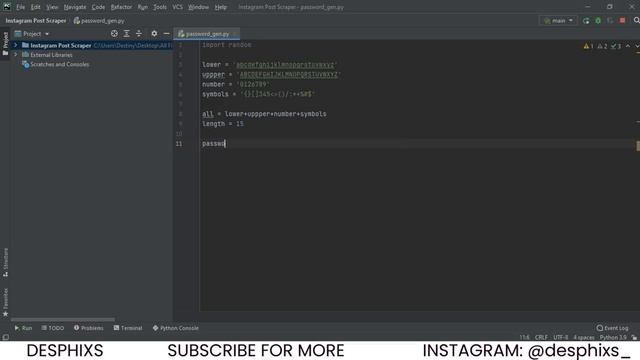Open the CRLF line separator selector
This screenshot has width=640, height=360.
tap(541, 337)
